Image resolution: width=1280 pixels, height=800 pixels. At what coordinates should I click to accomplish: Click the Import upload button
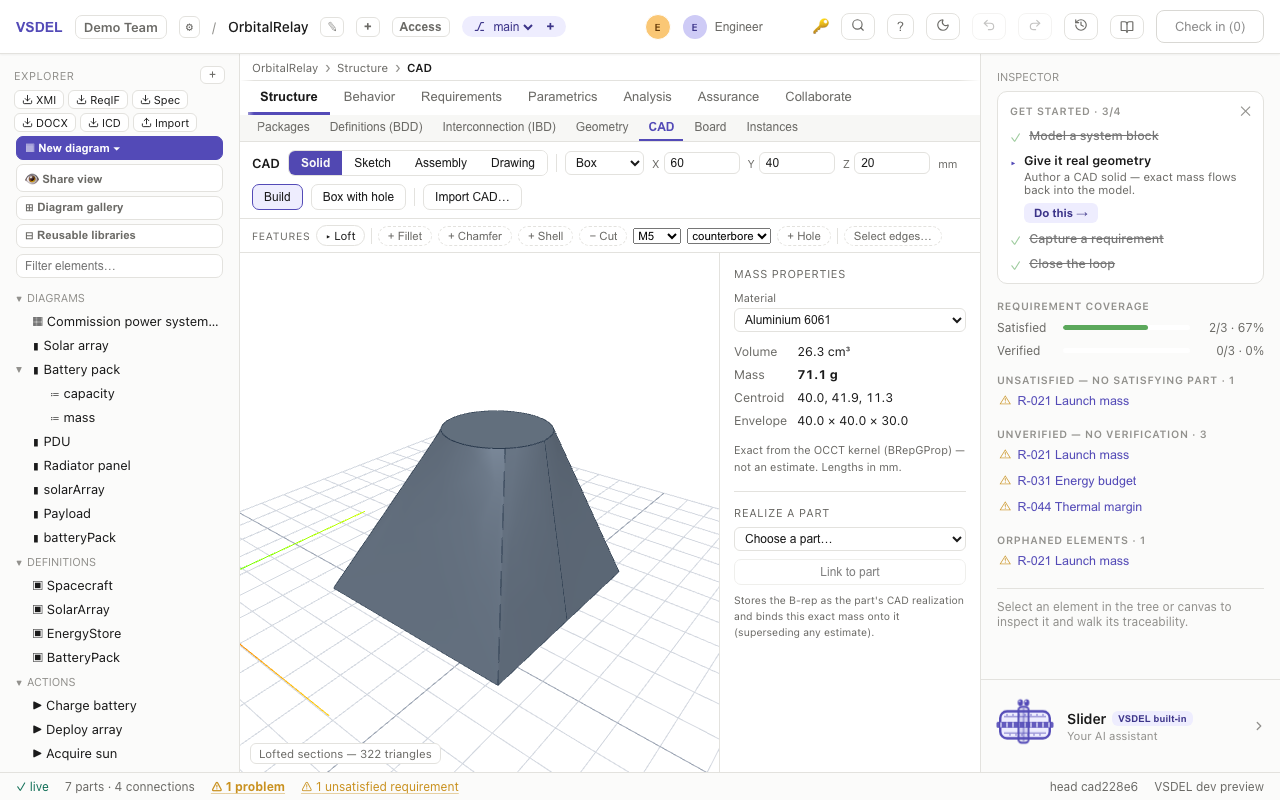165,123
